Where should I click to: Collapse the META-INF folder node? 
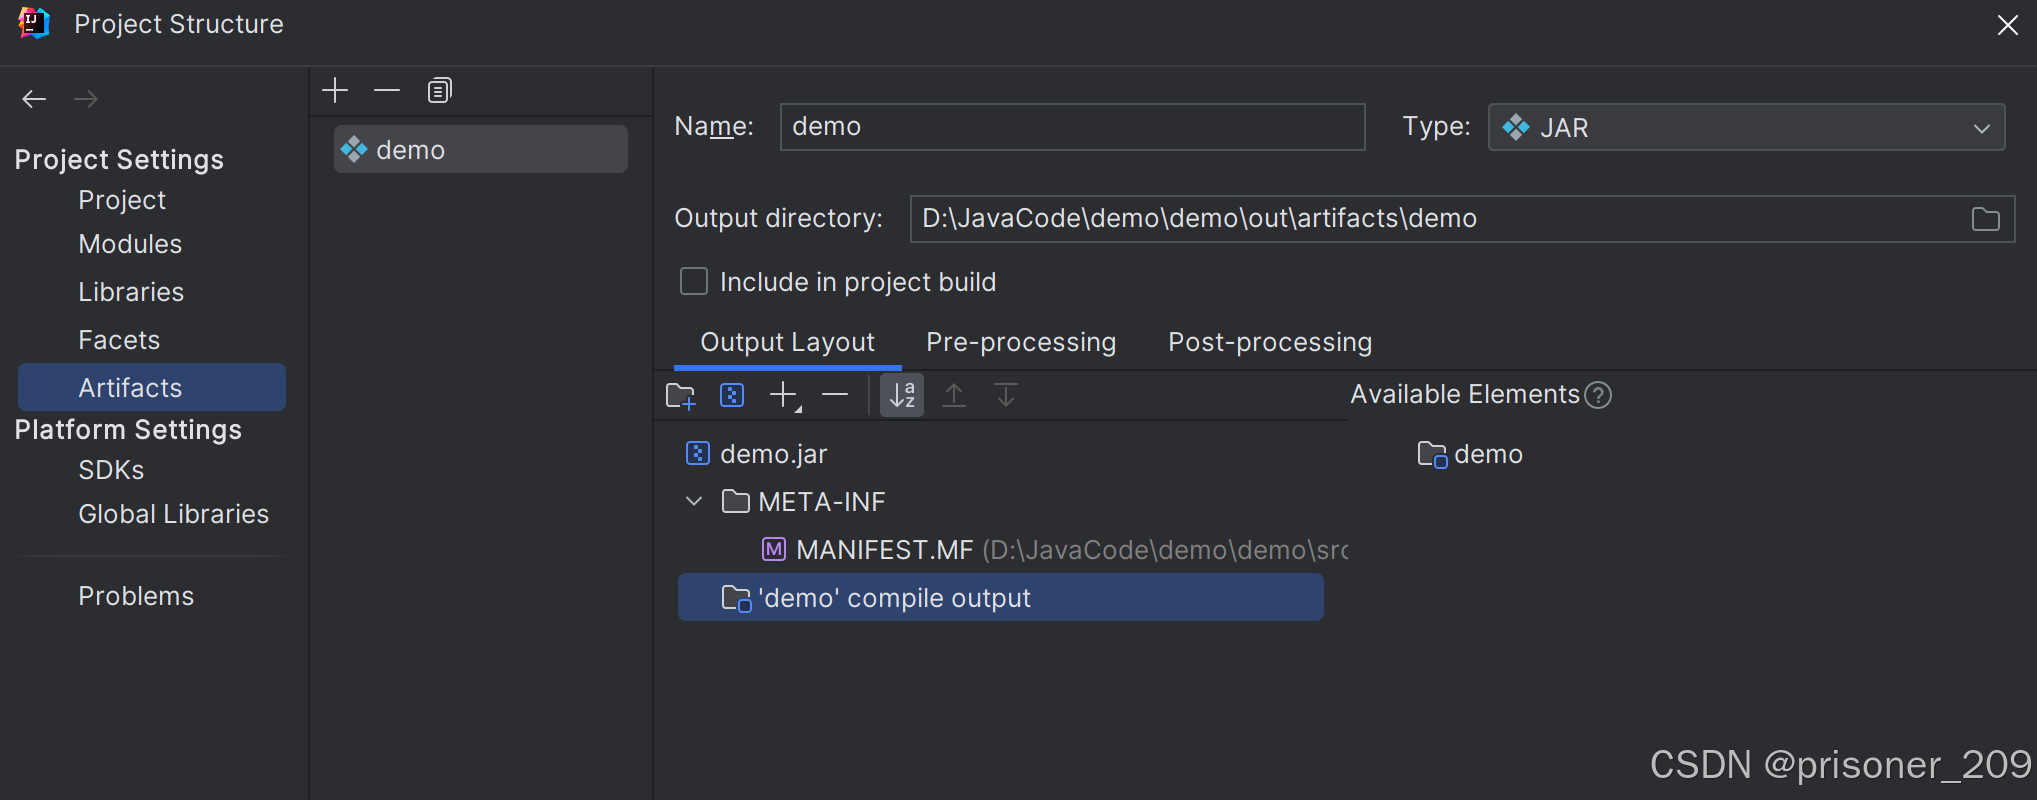694,501
